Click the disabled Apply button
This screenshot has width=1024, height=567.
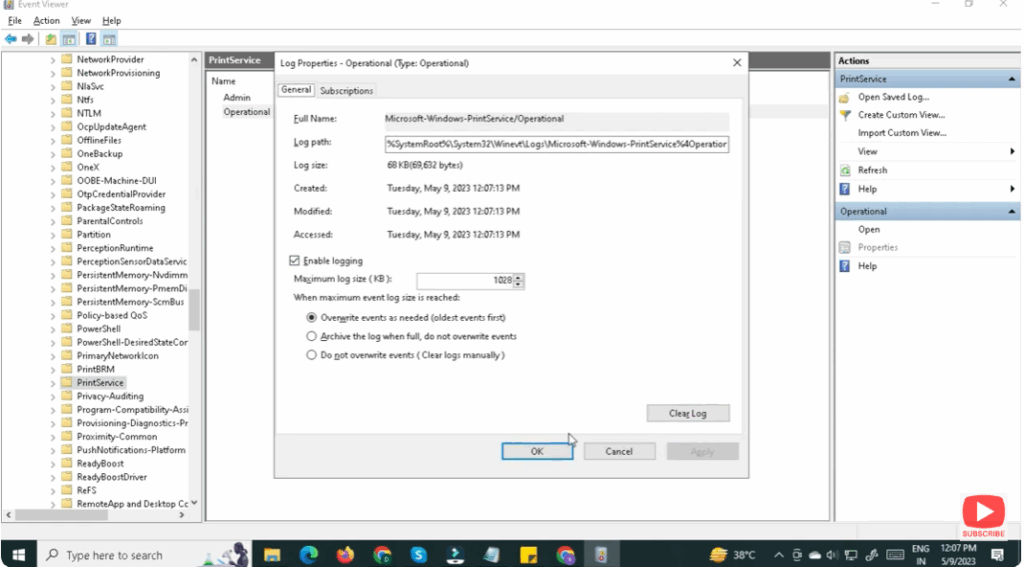pyautogui.click(x=702, y=451)
